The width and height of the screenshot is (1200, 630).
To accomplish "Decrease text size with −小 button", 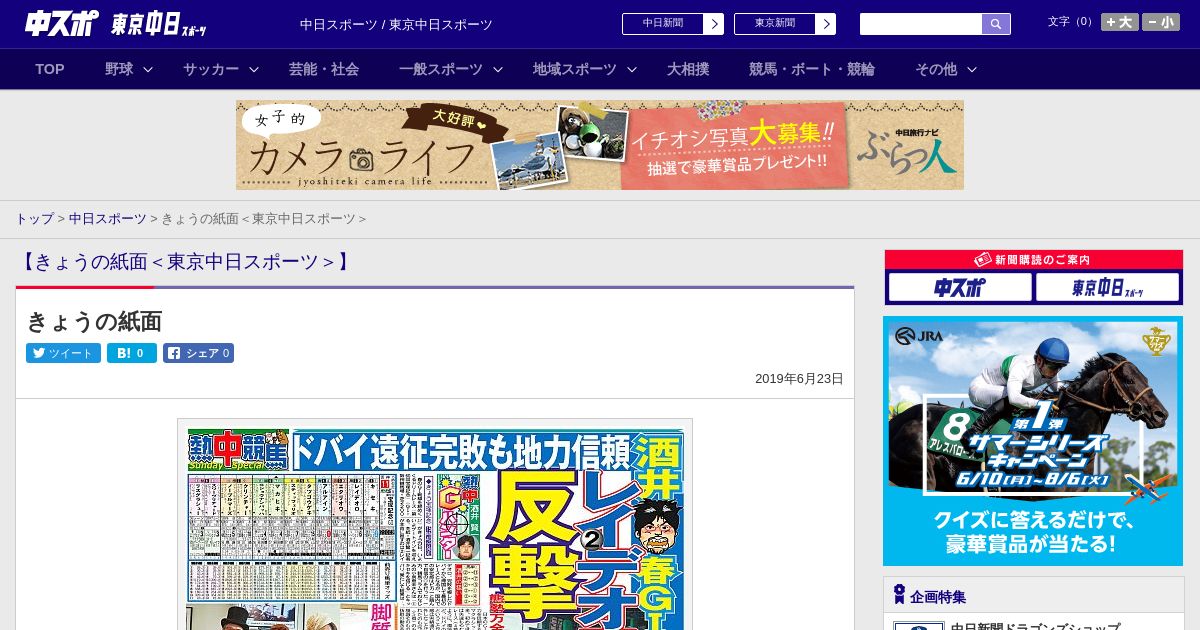I will (x=1161, y=22).
